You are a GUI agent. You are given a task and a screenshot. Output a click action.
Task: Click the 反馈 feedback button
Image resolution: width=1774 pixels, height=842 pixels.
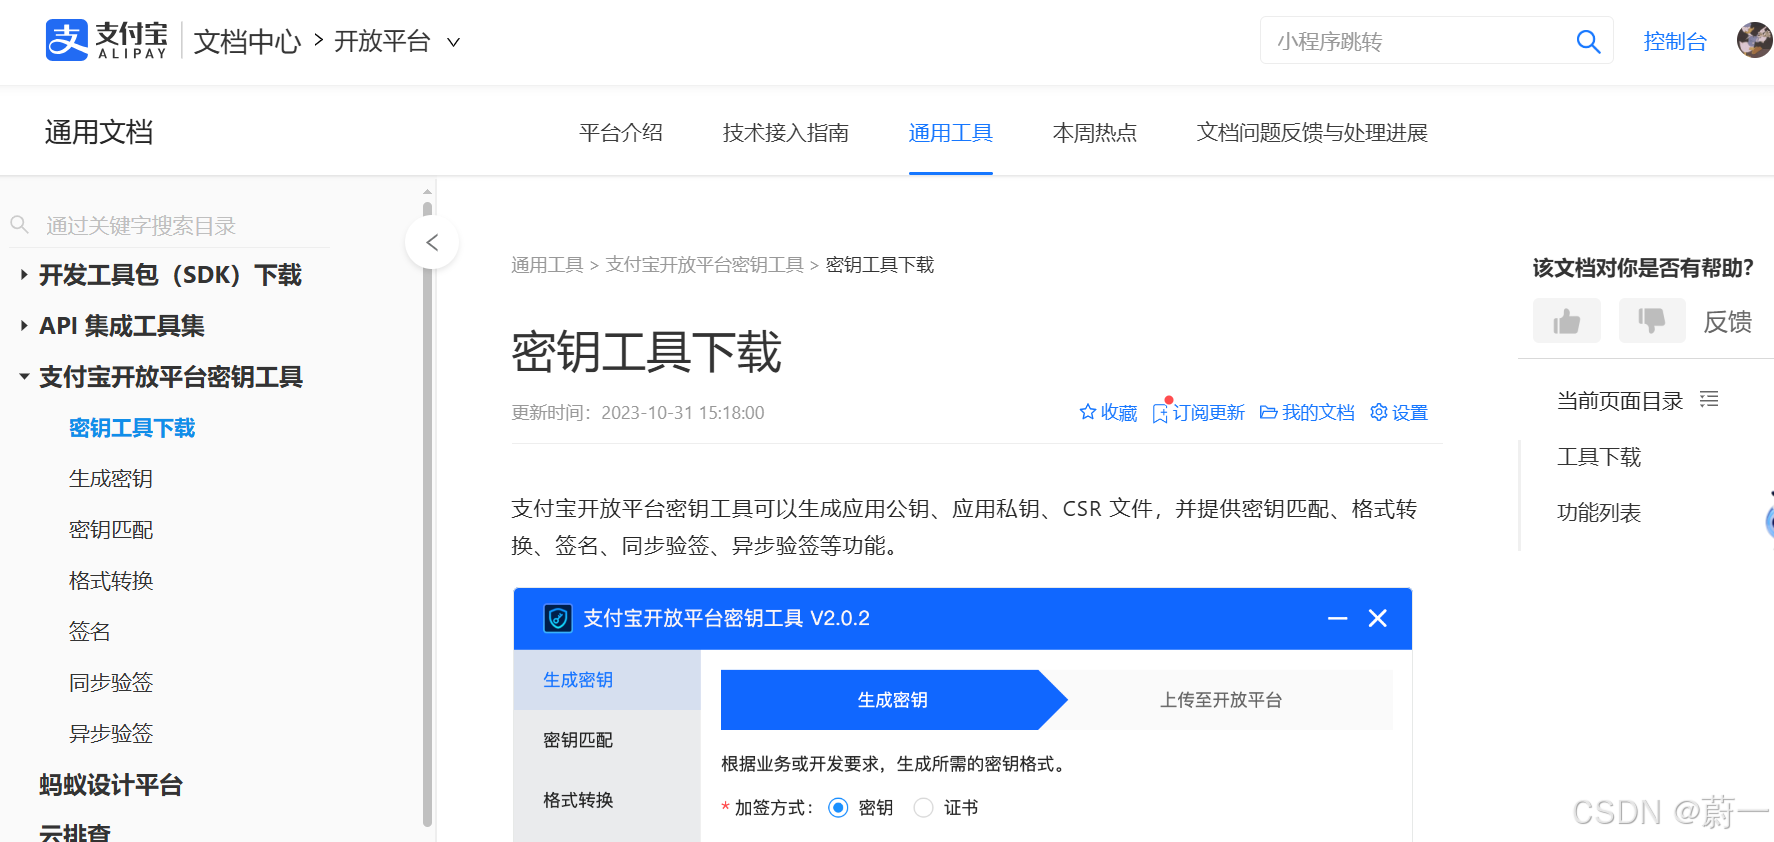(x=1728, y=321)
